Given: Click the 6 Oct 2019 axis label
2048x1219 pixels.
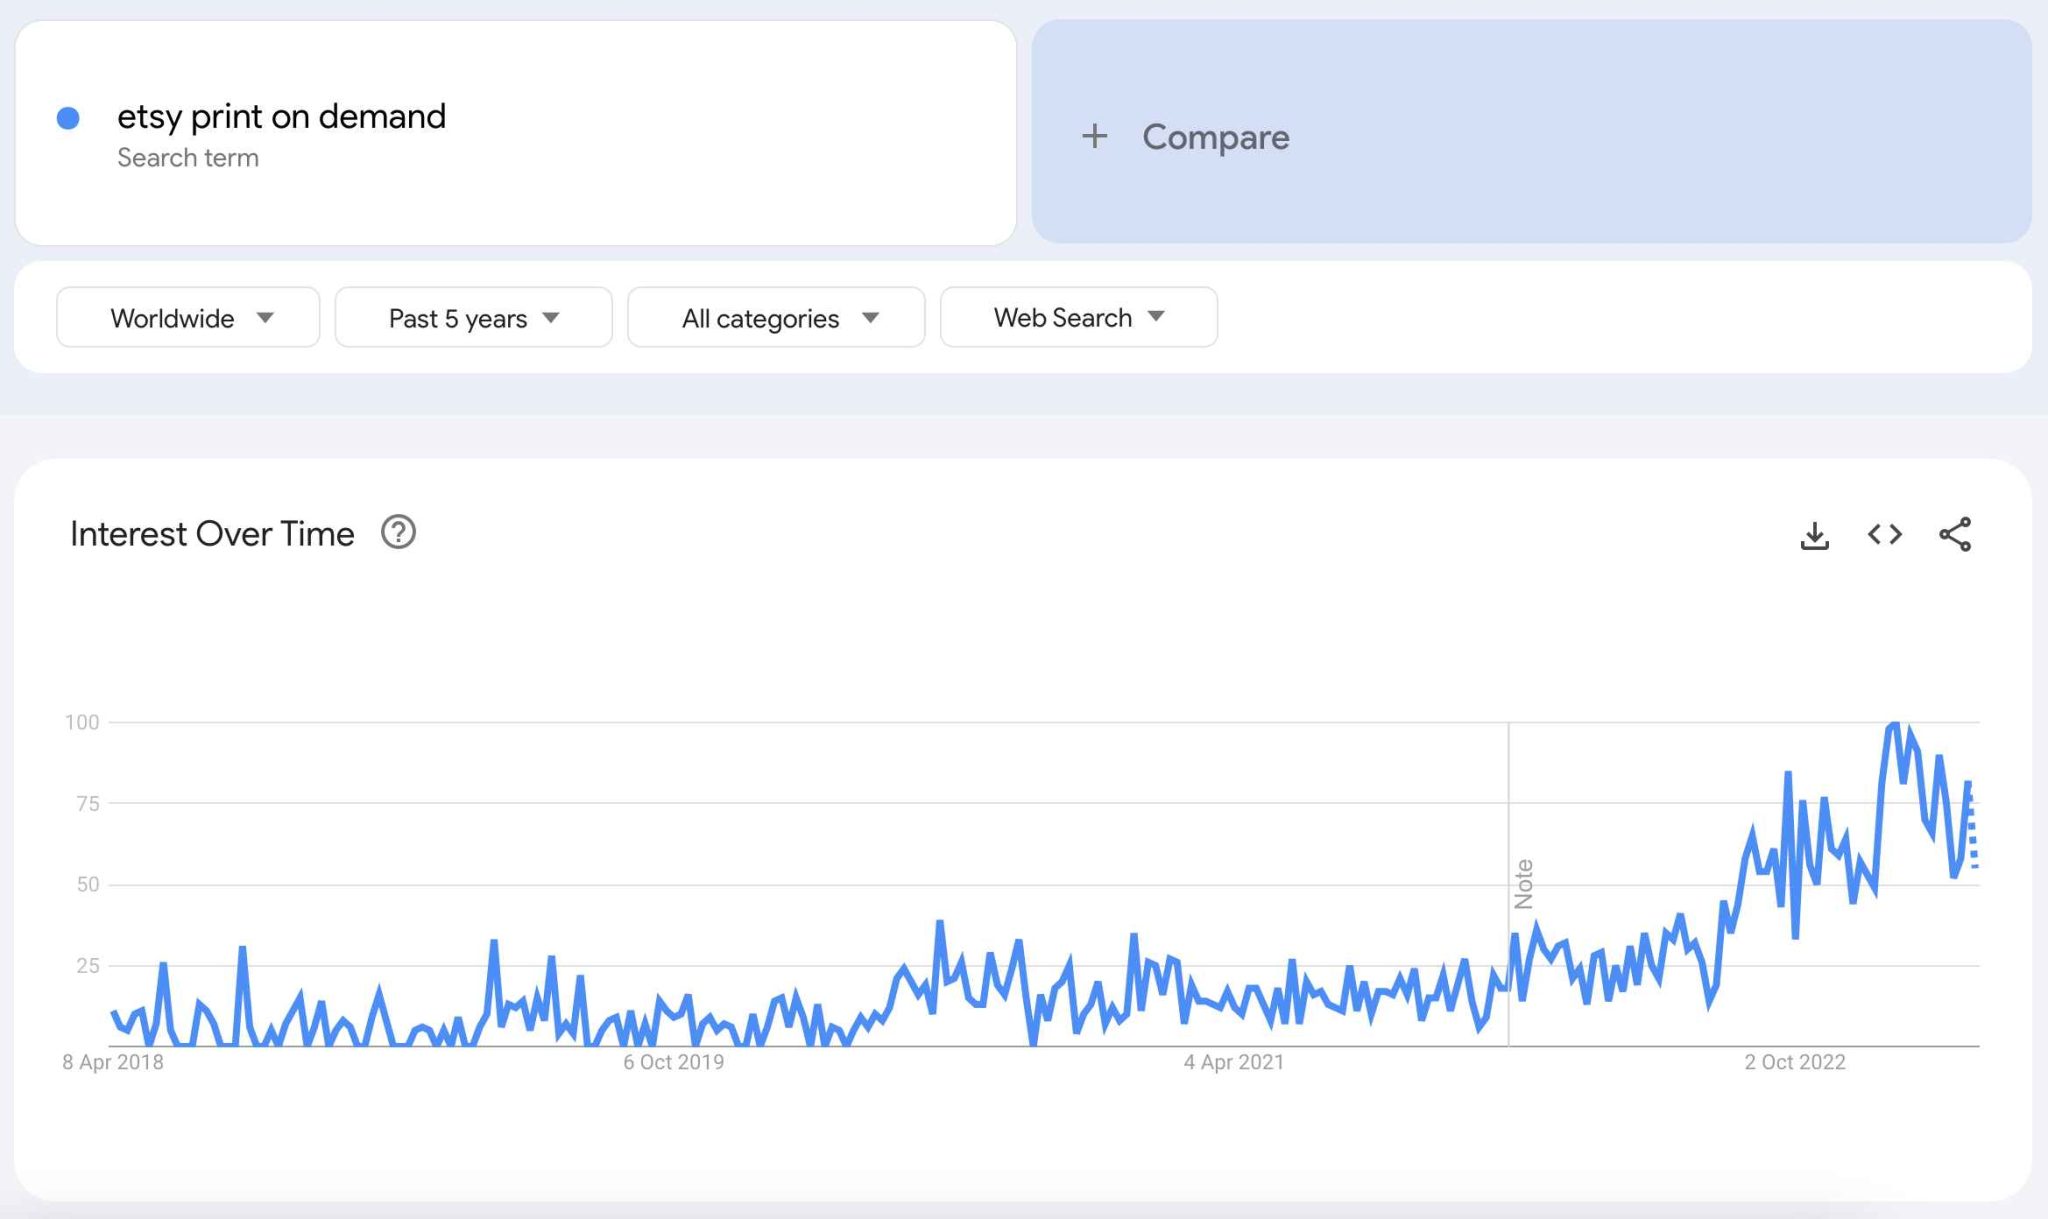Looking at the screenshot, I should click(x=674, y=1062).
